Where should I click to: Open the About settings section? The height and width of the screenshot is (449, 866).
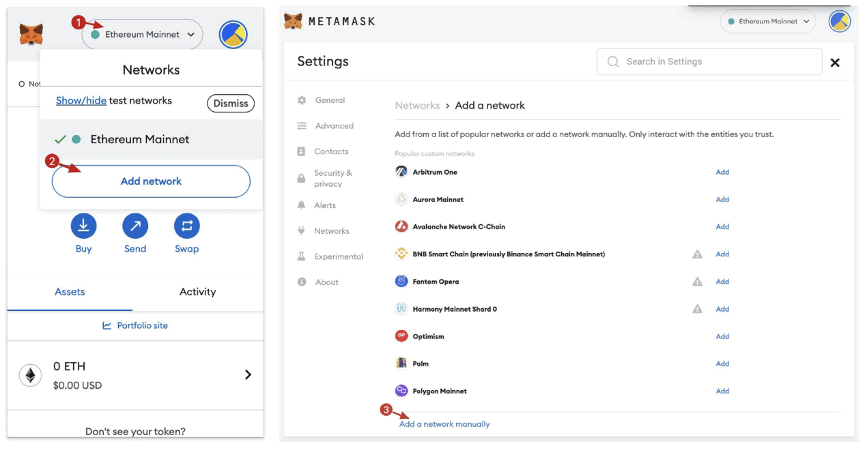point(326,282)
